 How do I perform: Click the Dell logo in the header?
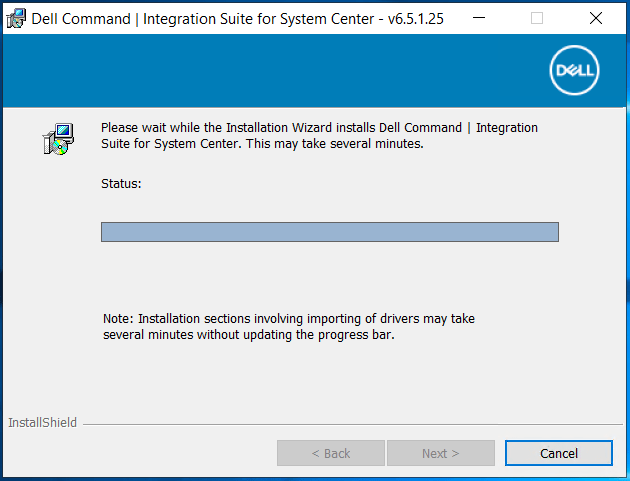pyautogui.click(x=574, y=71)
